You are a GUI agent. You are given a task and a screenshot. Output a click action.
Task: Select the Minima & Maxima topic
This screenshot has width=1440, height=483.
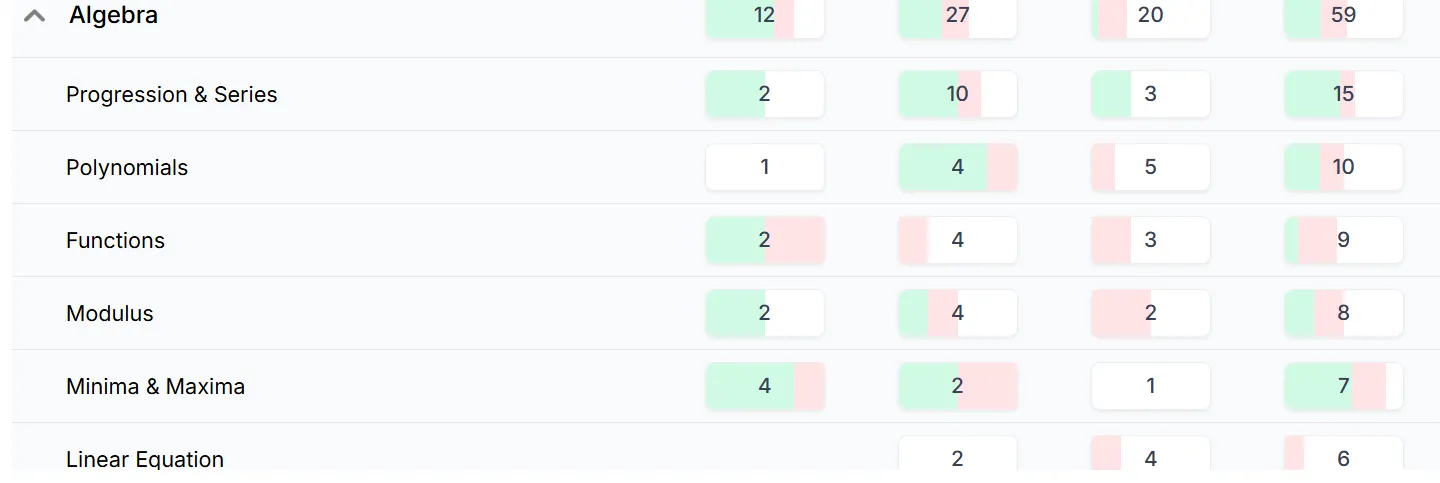pos(155,386)
